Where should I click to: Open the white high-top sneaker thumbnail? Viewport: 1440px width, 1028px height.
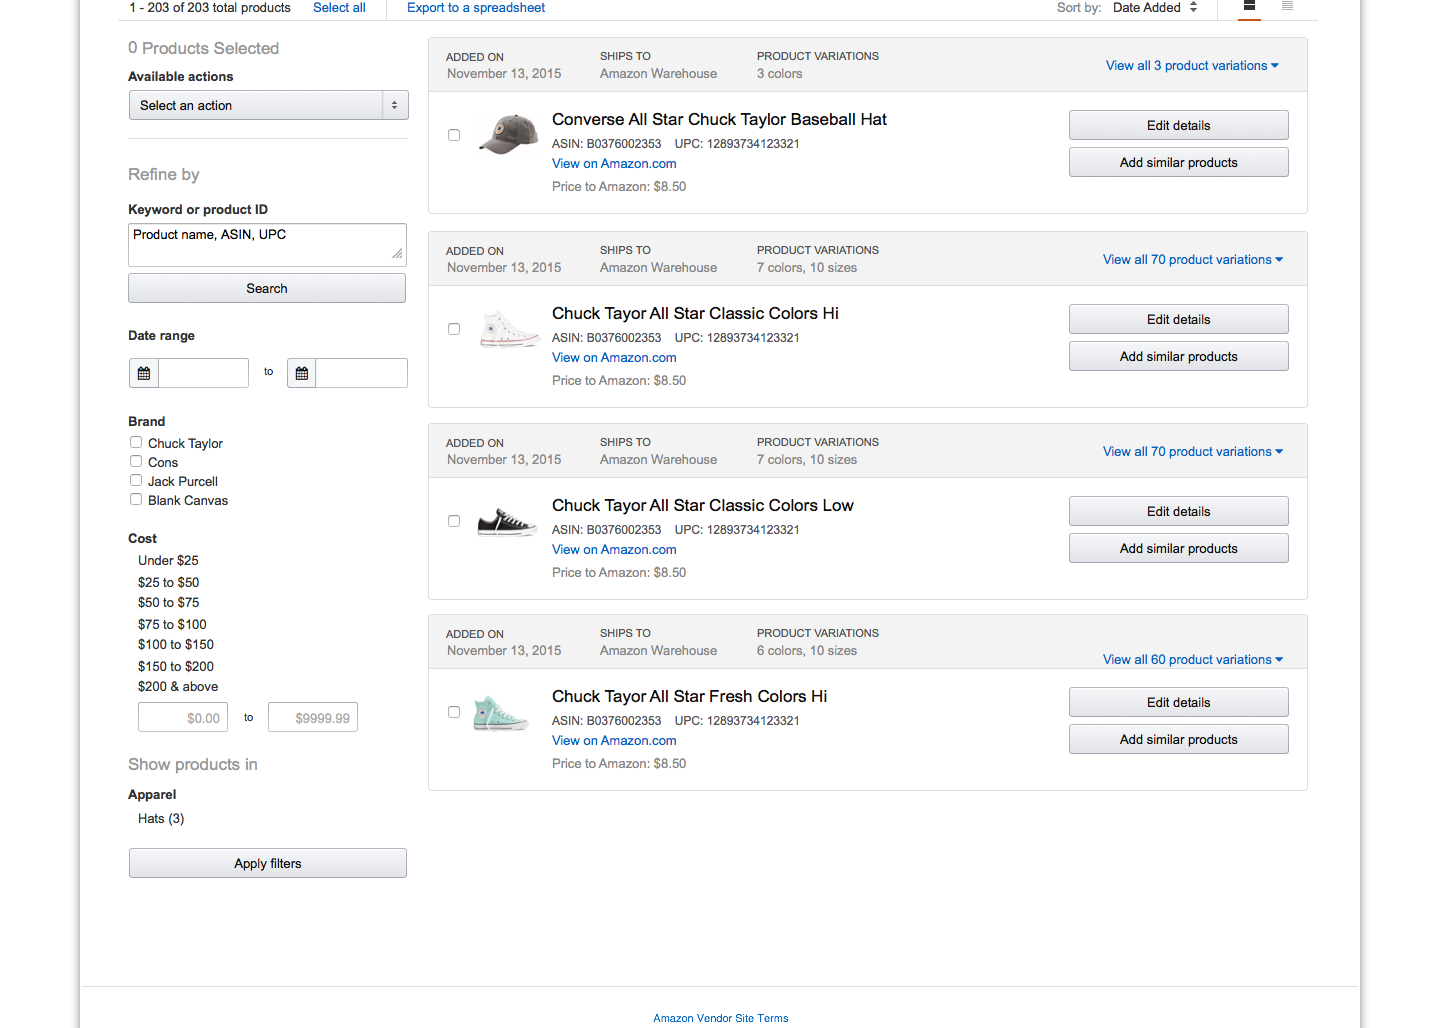pyautogui.click(x=509, y=329)
